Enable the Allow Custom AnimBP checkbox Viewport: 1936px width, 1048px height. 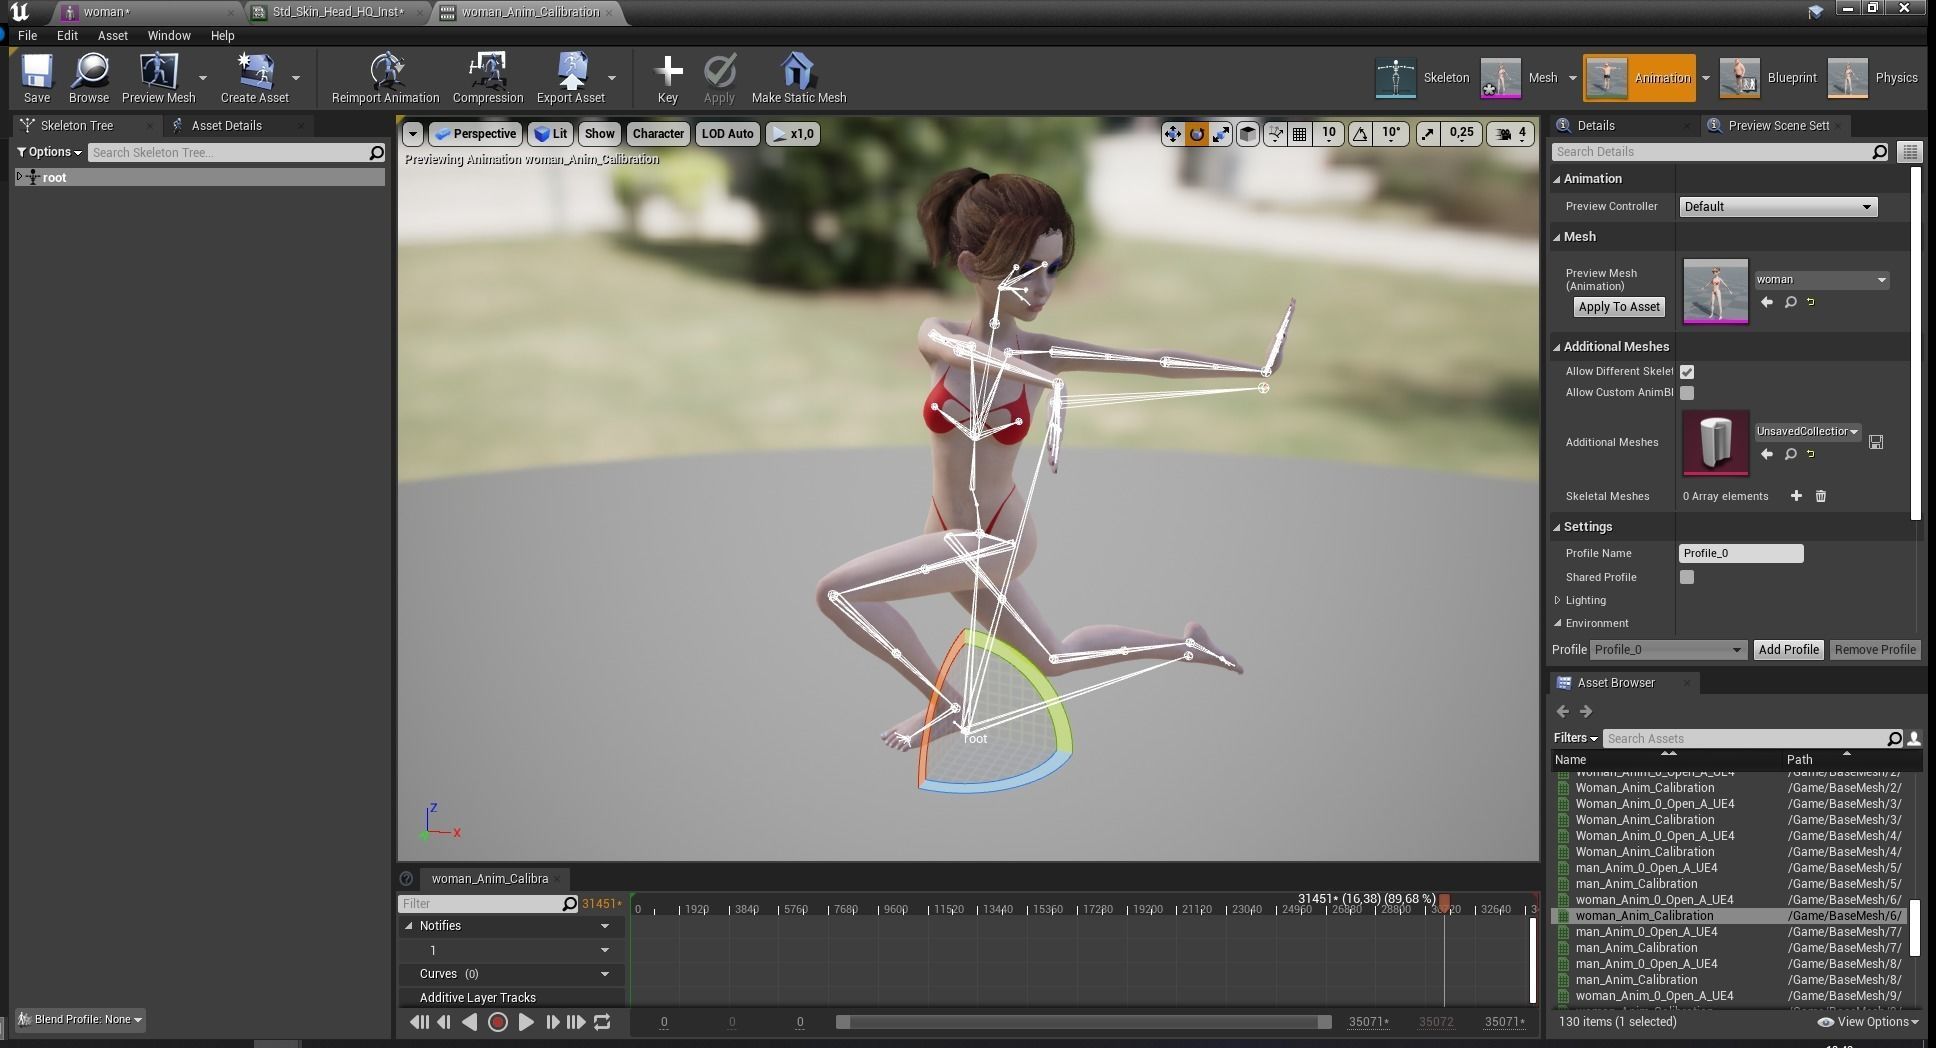tap(1687, 393)
